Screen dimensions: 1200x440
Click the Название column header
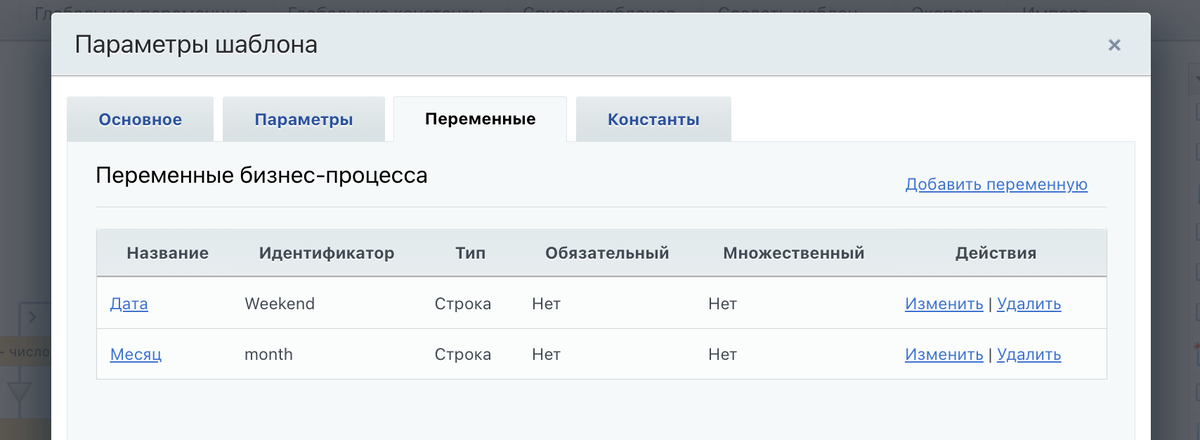coord(167,253)
